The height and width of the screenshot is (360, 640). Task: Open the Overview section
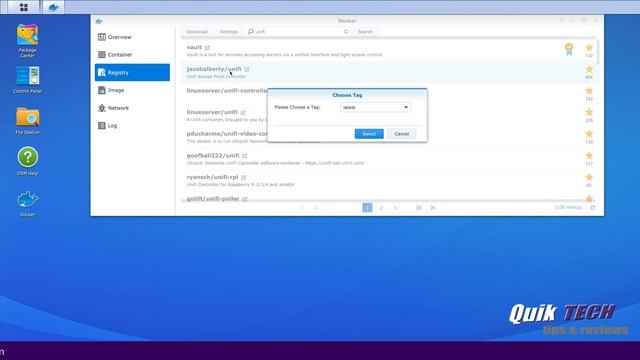click(x=132, y=37)
